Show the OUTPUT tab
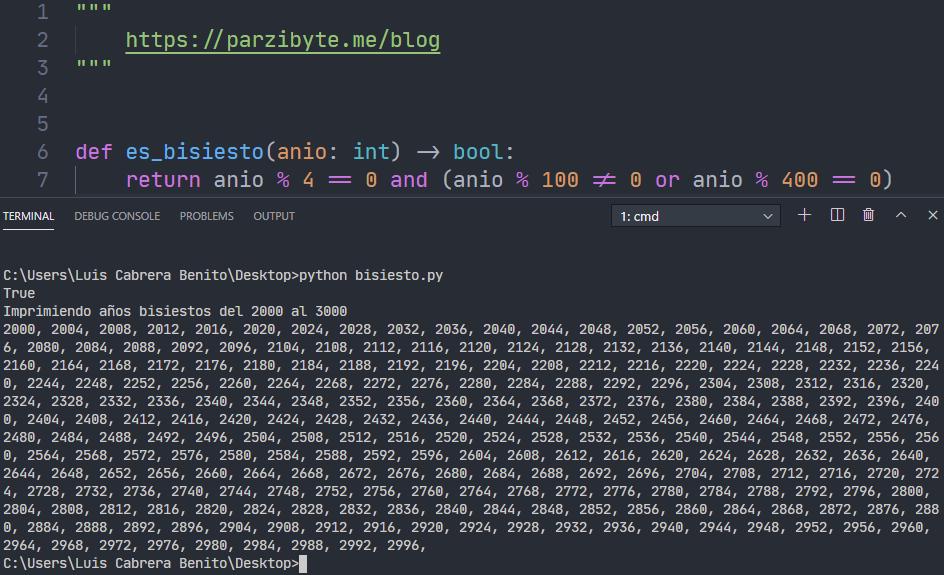This screenshot has width=944, height=575. (274, 216)
